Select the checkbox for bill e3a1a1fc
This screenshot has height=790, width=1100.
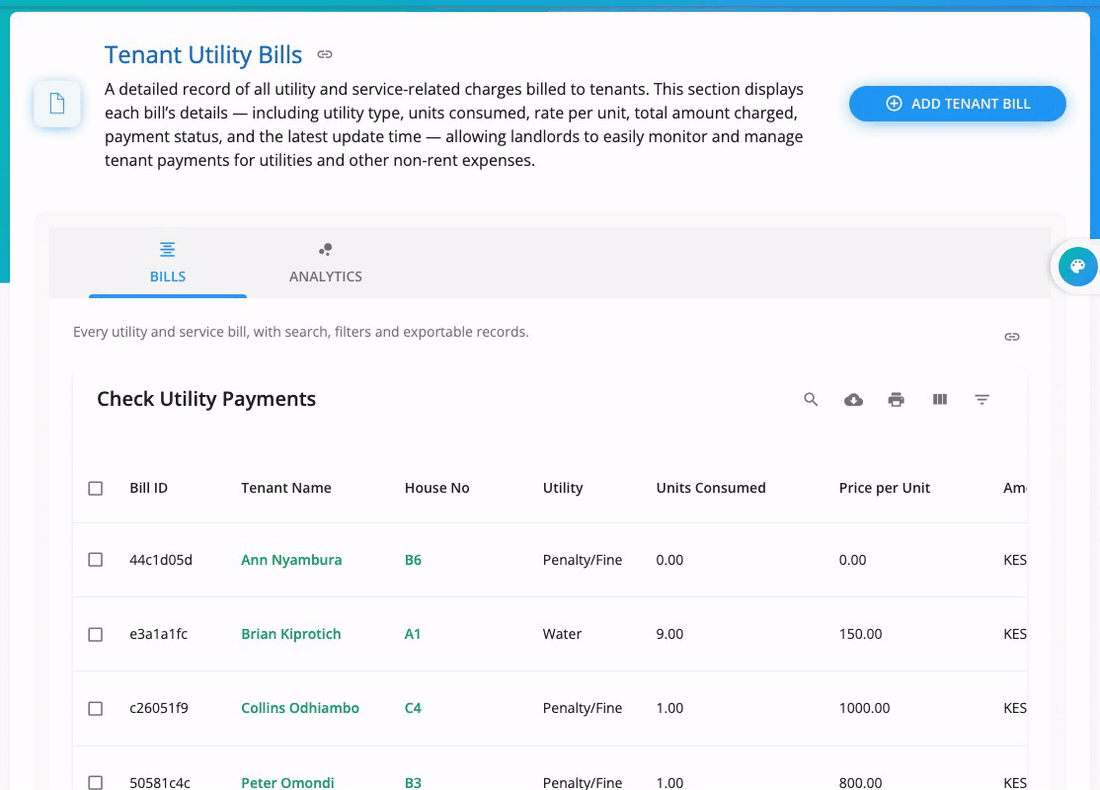pyautogui.click(x=95, y=634)
